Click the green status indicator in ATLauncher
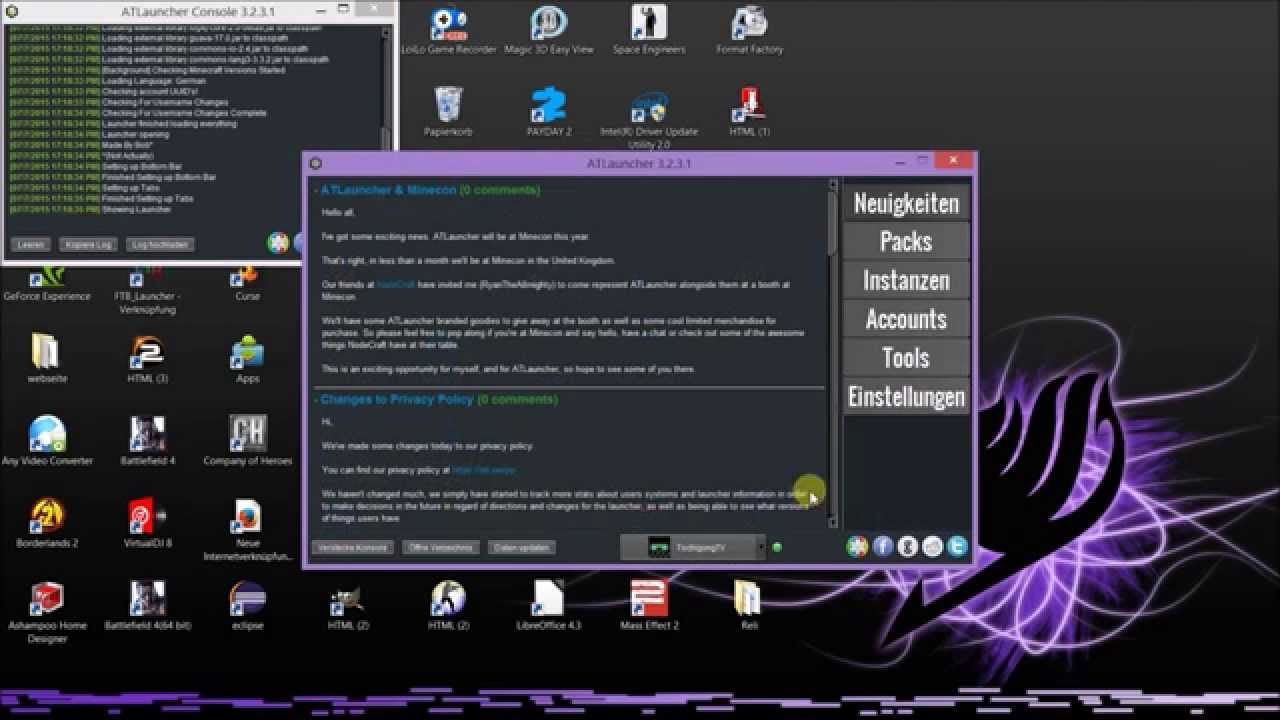Image resolution: width=1280 pixels, height=720 pixels. pos(777,547)
